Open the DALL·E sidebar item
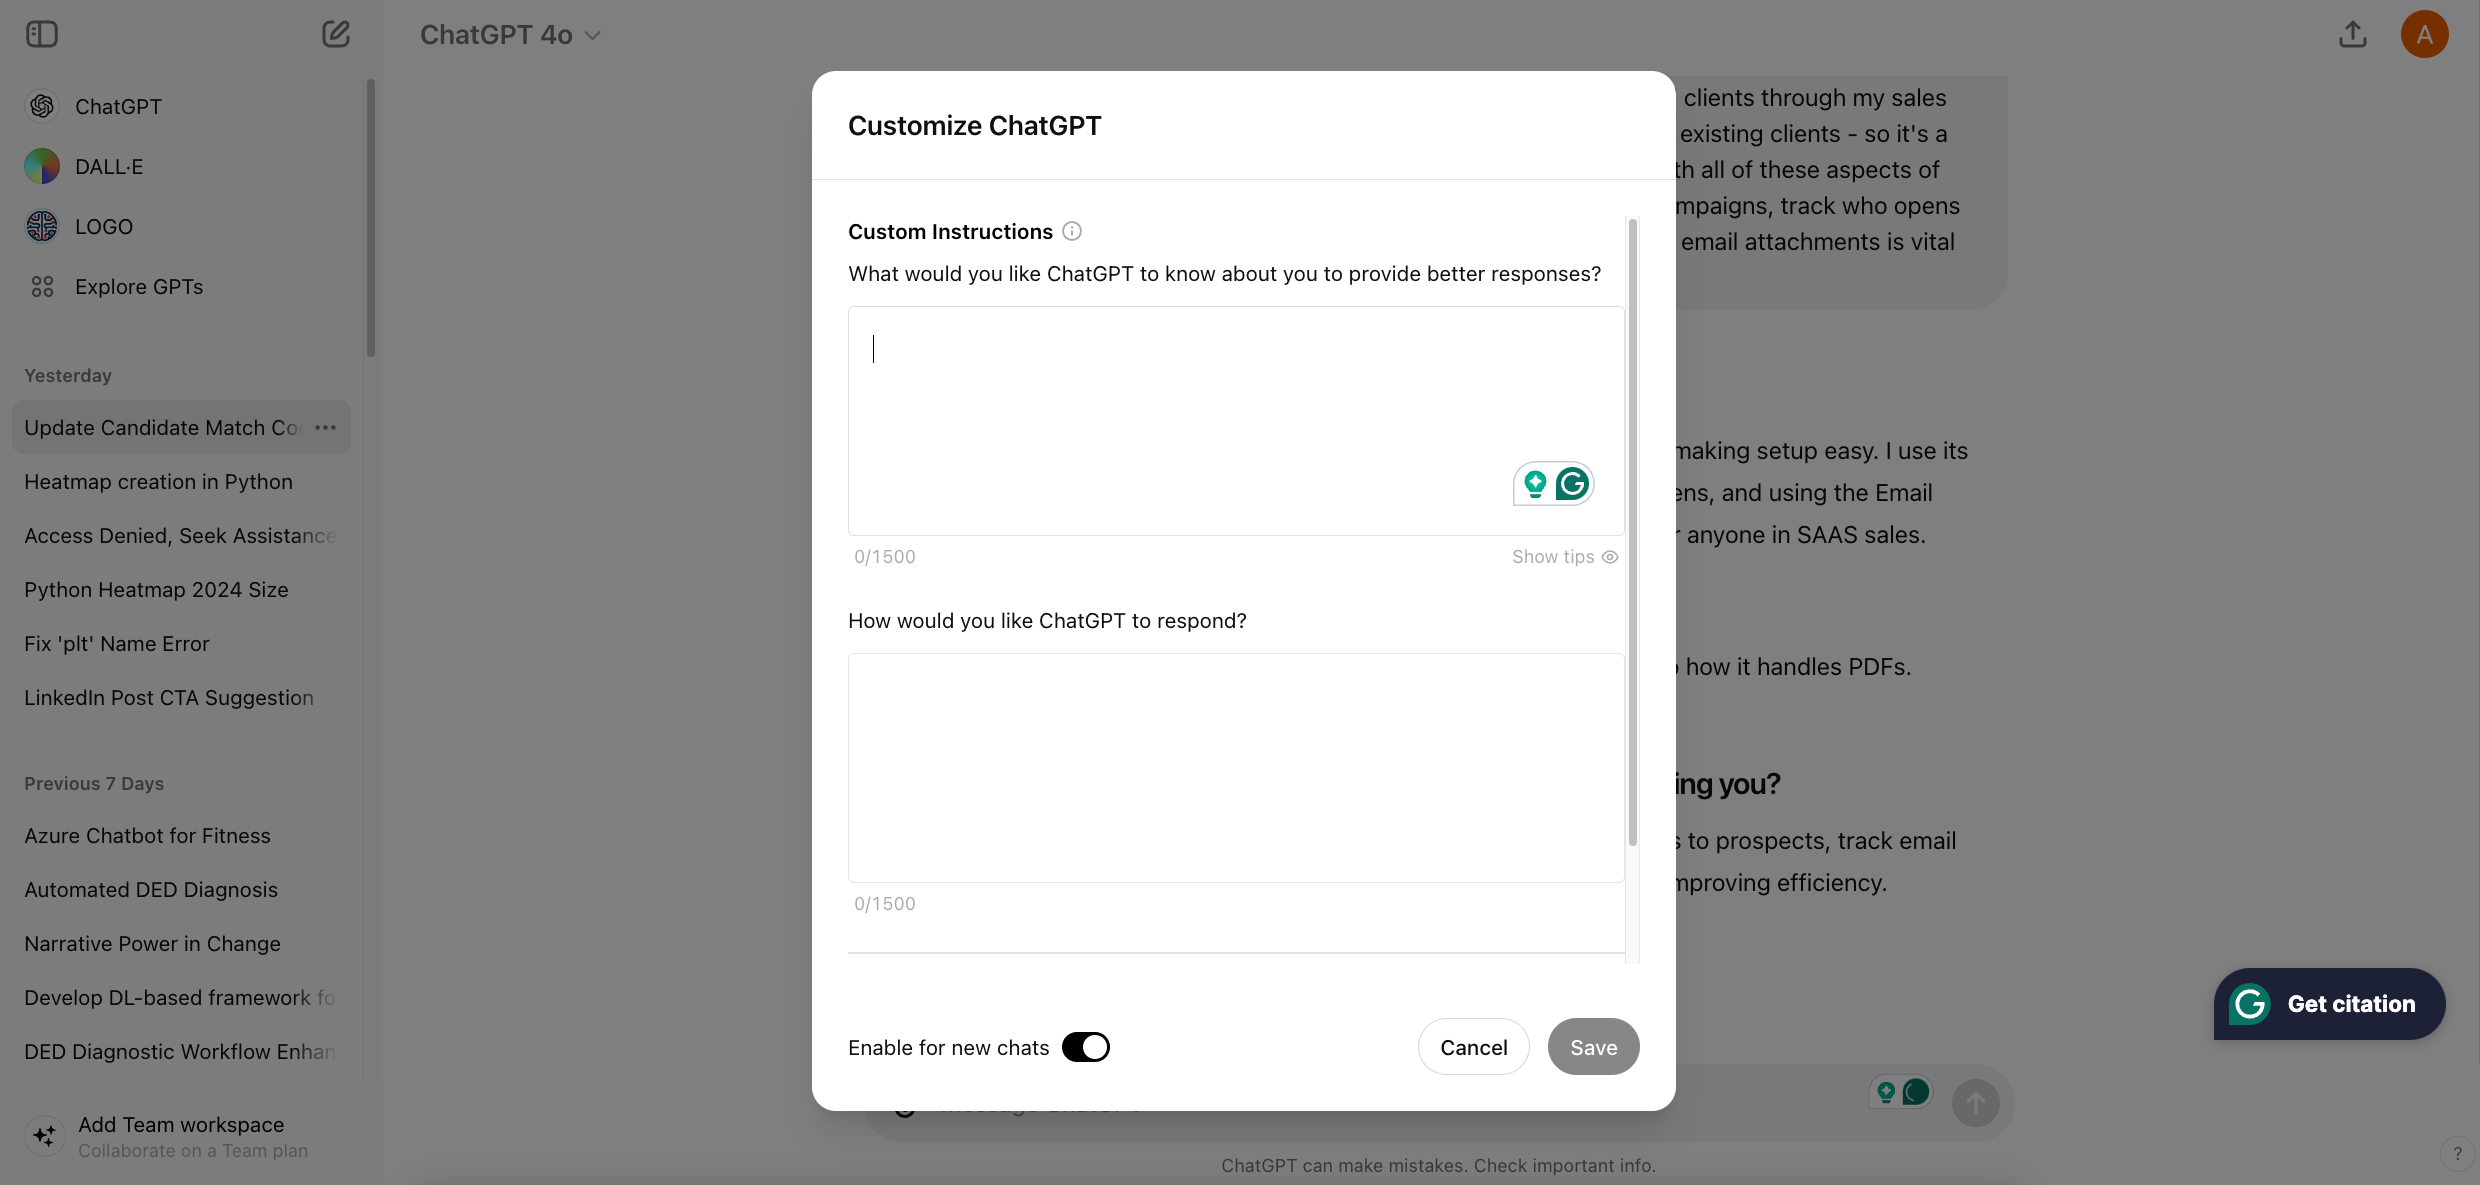Viewport: 2480px width, 1185px height. pyautogui.click(x=109, y=166)
